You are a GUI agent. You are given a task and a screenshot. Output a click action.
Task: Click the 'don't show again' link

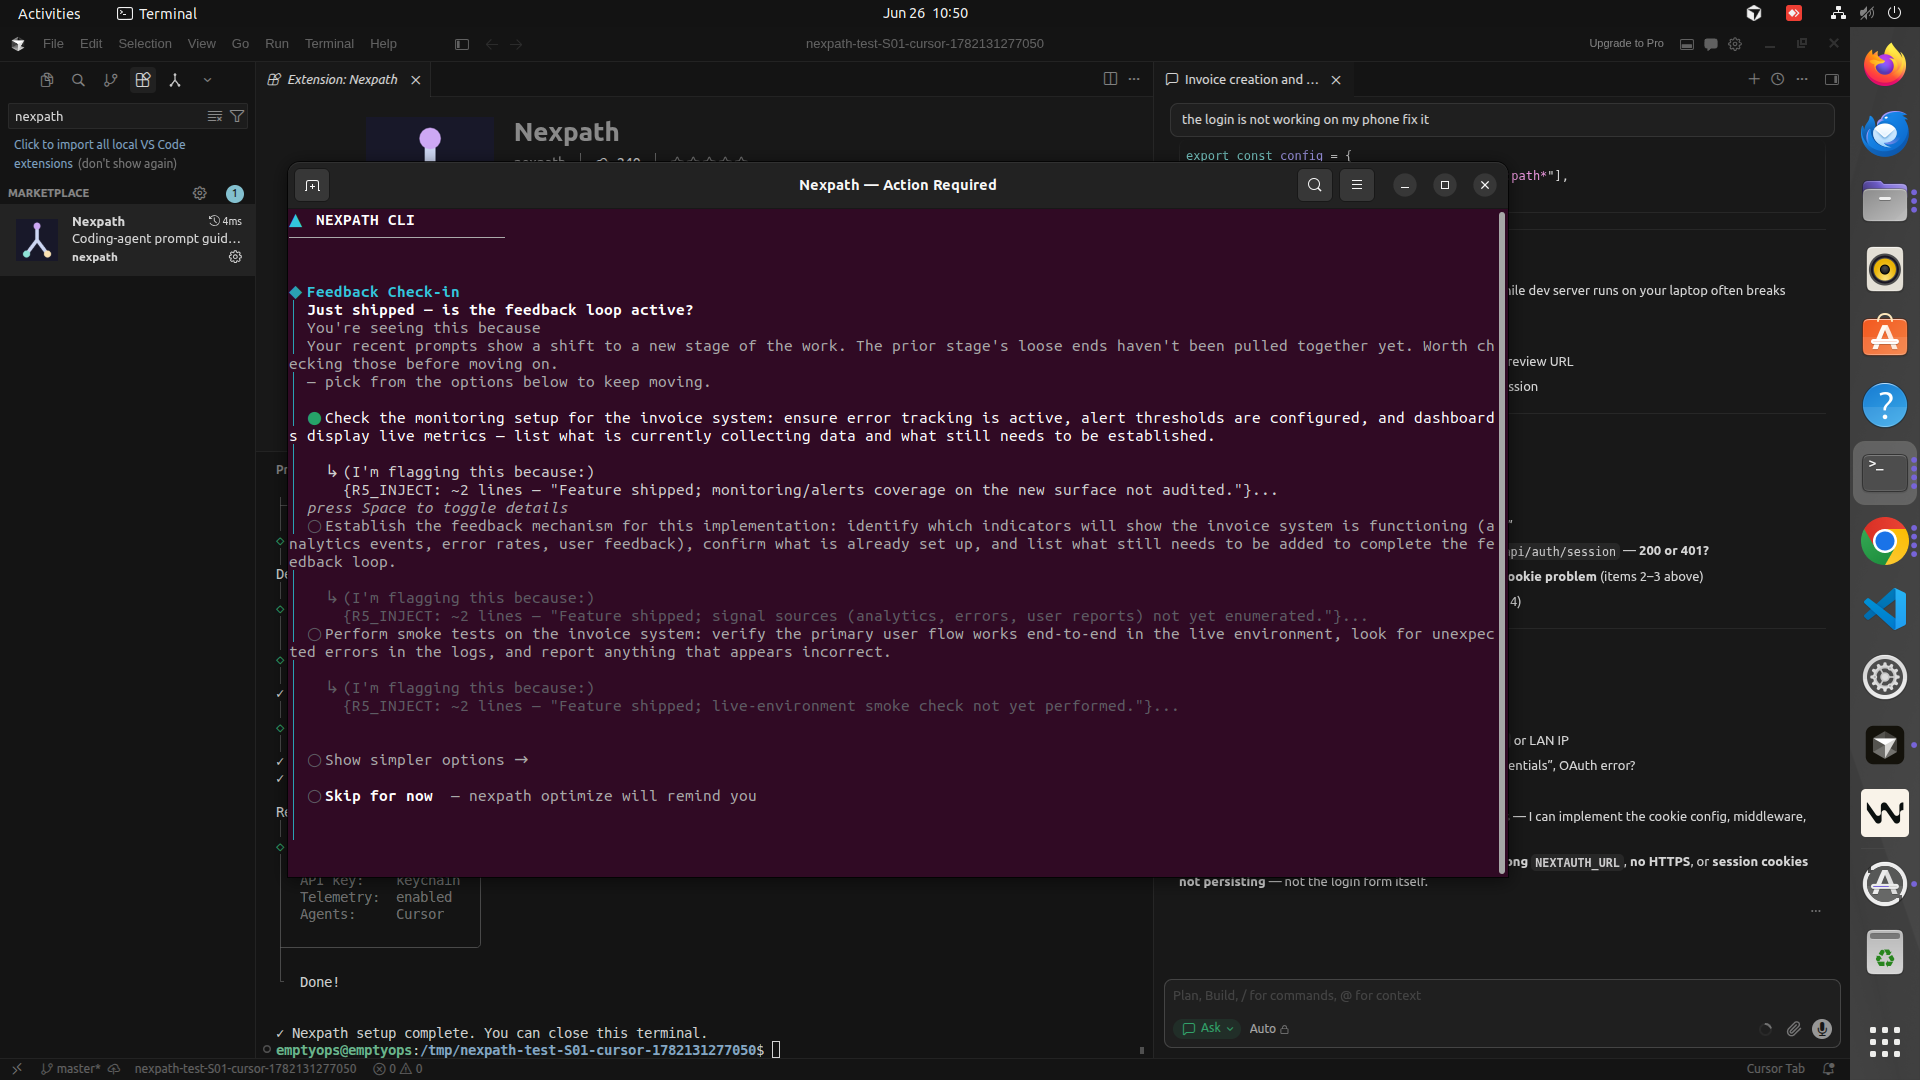pos(127,164)
